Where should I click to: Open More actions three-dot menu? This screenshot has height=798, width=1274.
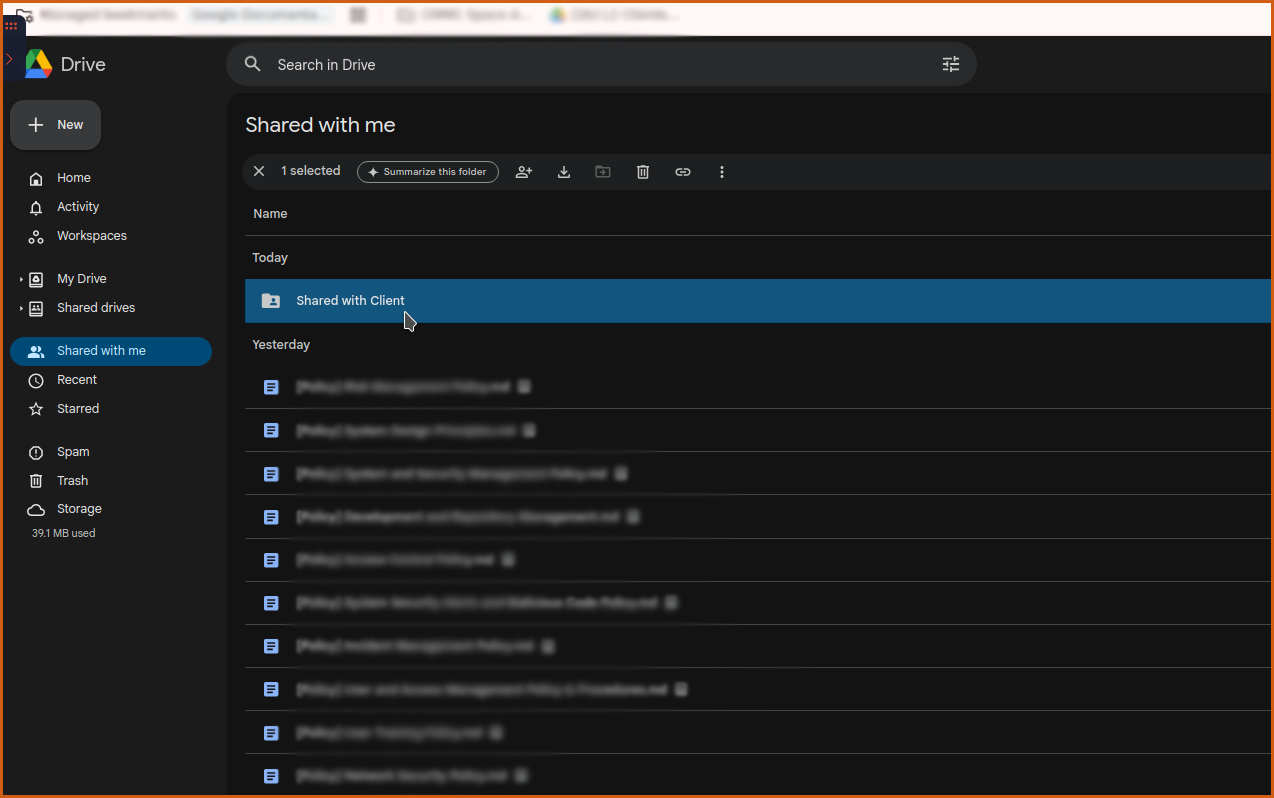[x=722, y=172]
